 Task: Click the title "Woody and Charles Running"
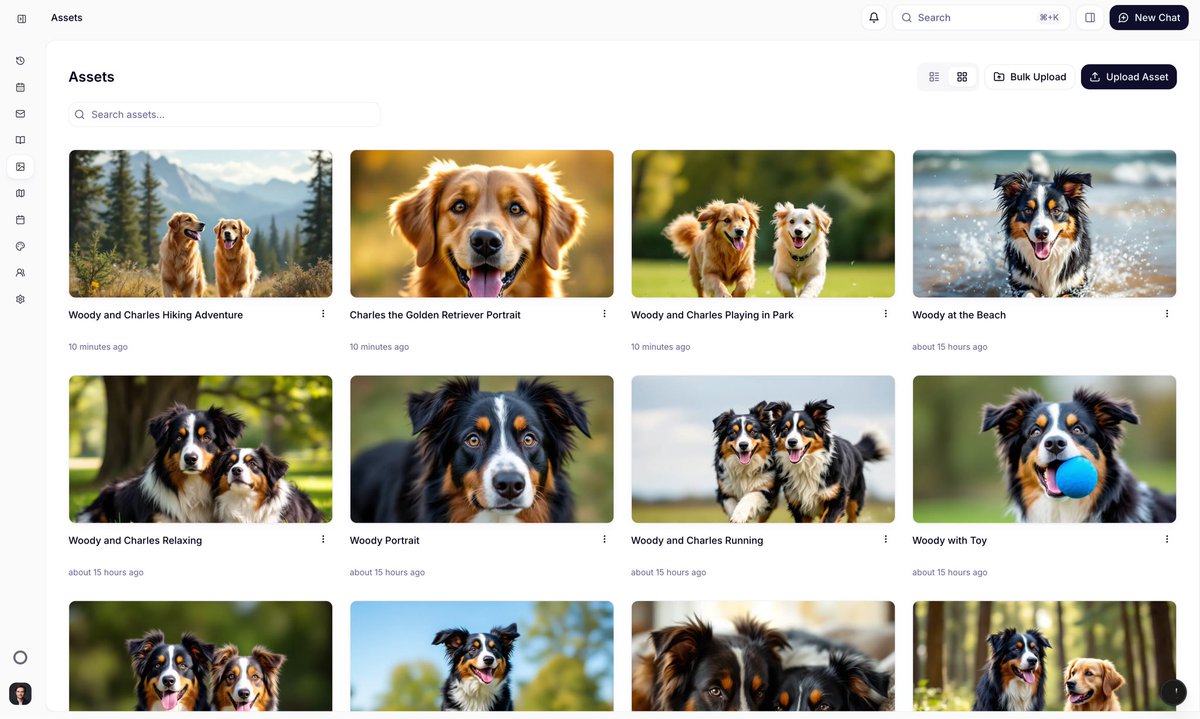coord(697,540)
